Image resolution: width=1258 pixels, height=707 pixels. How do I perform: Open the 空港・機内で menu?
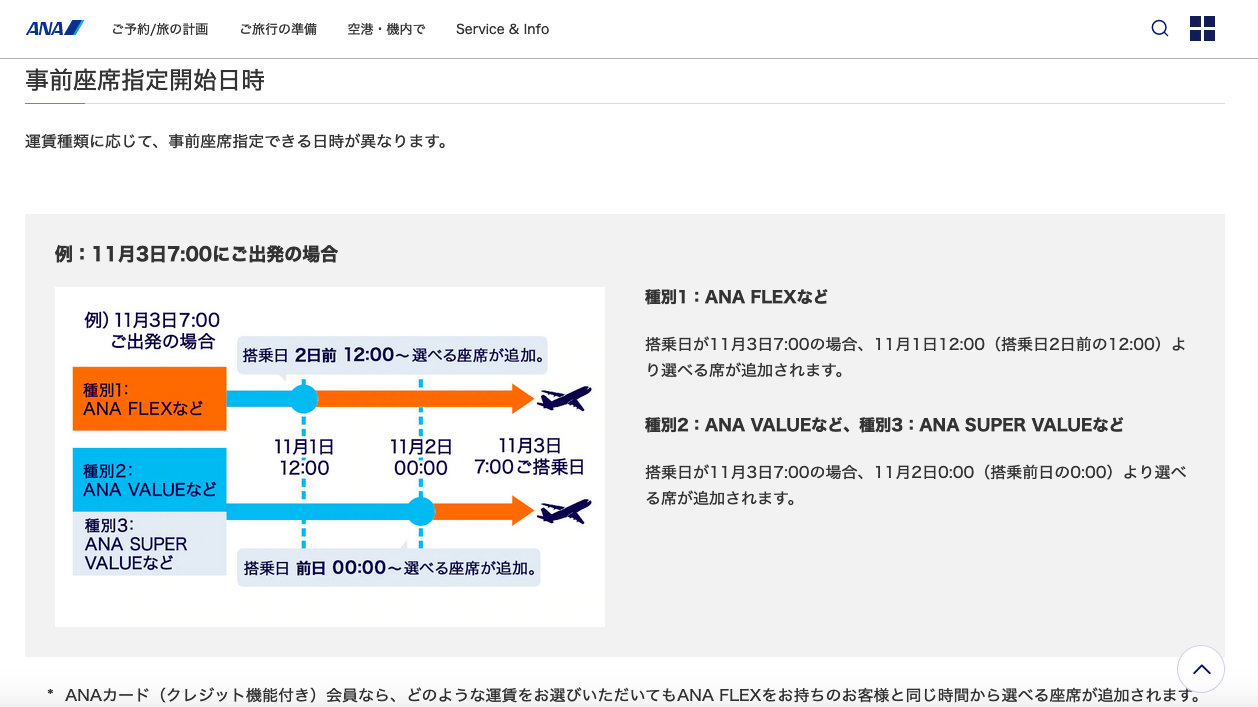click(386, 29)
